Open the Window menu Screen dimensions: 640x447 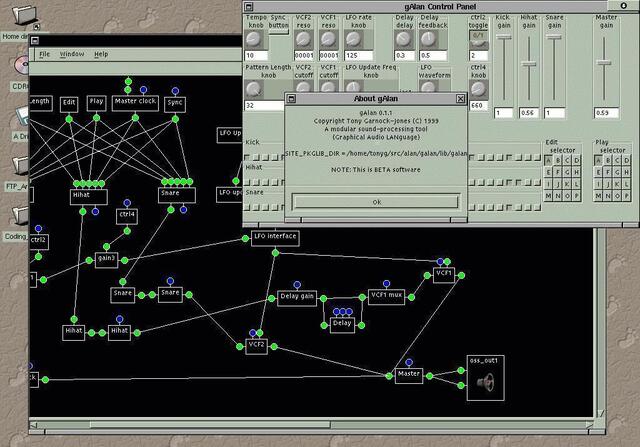72,53
